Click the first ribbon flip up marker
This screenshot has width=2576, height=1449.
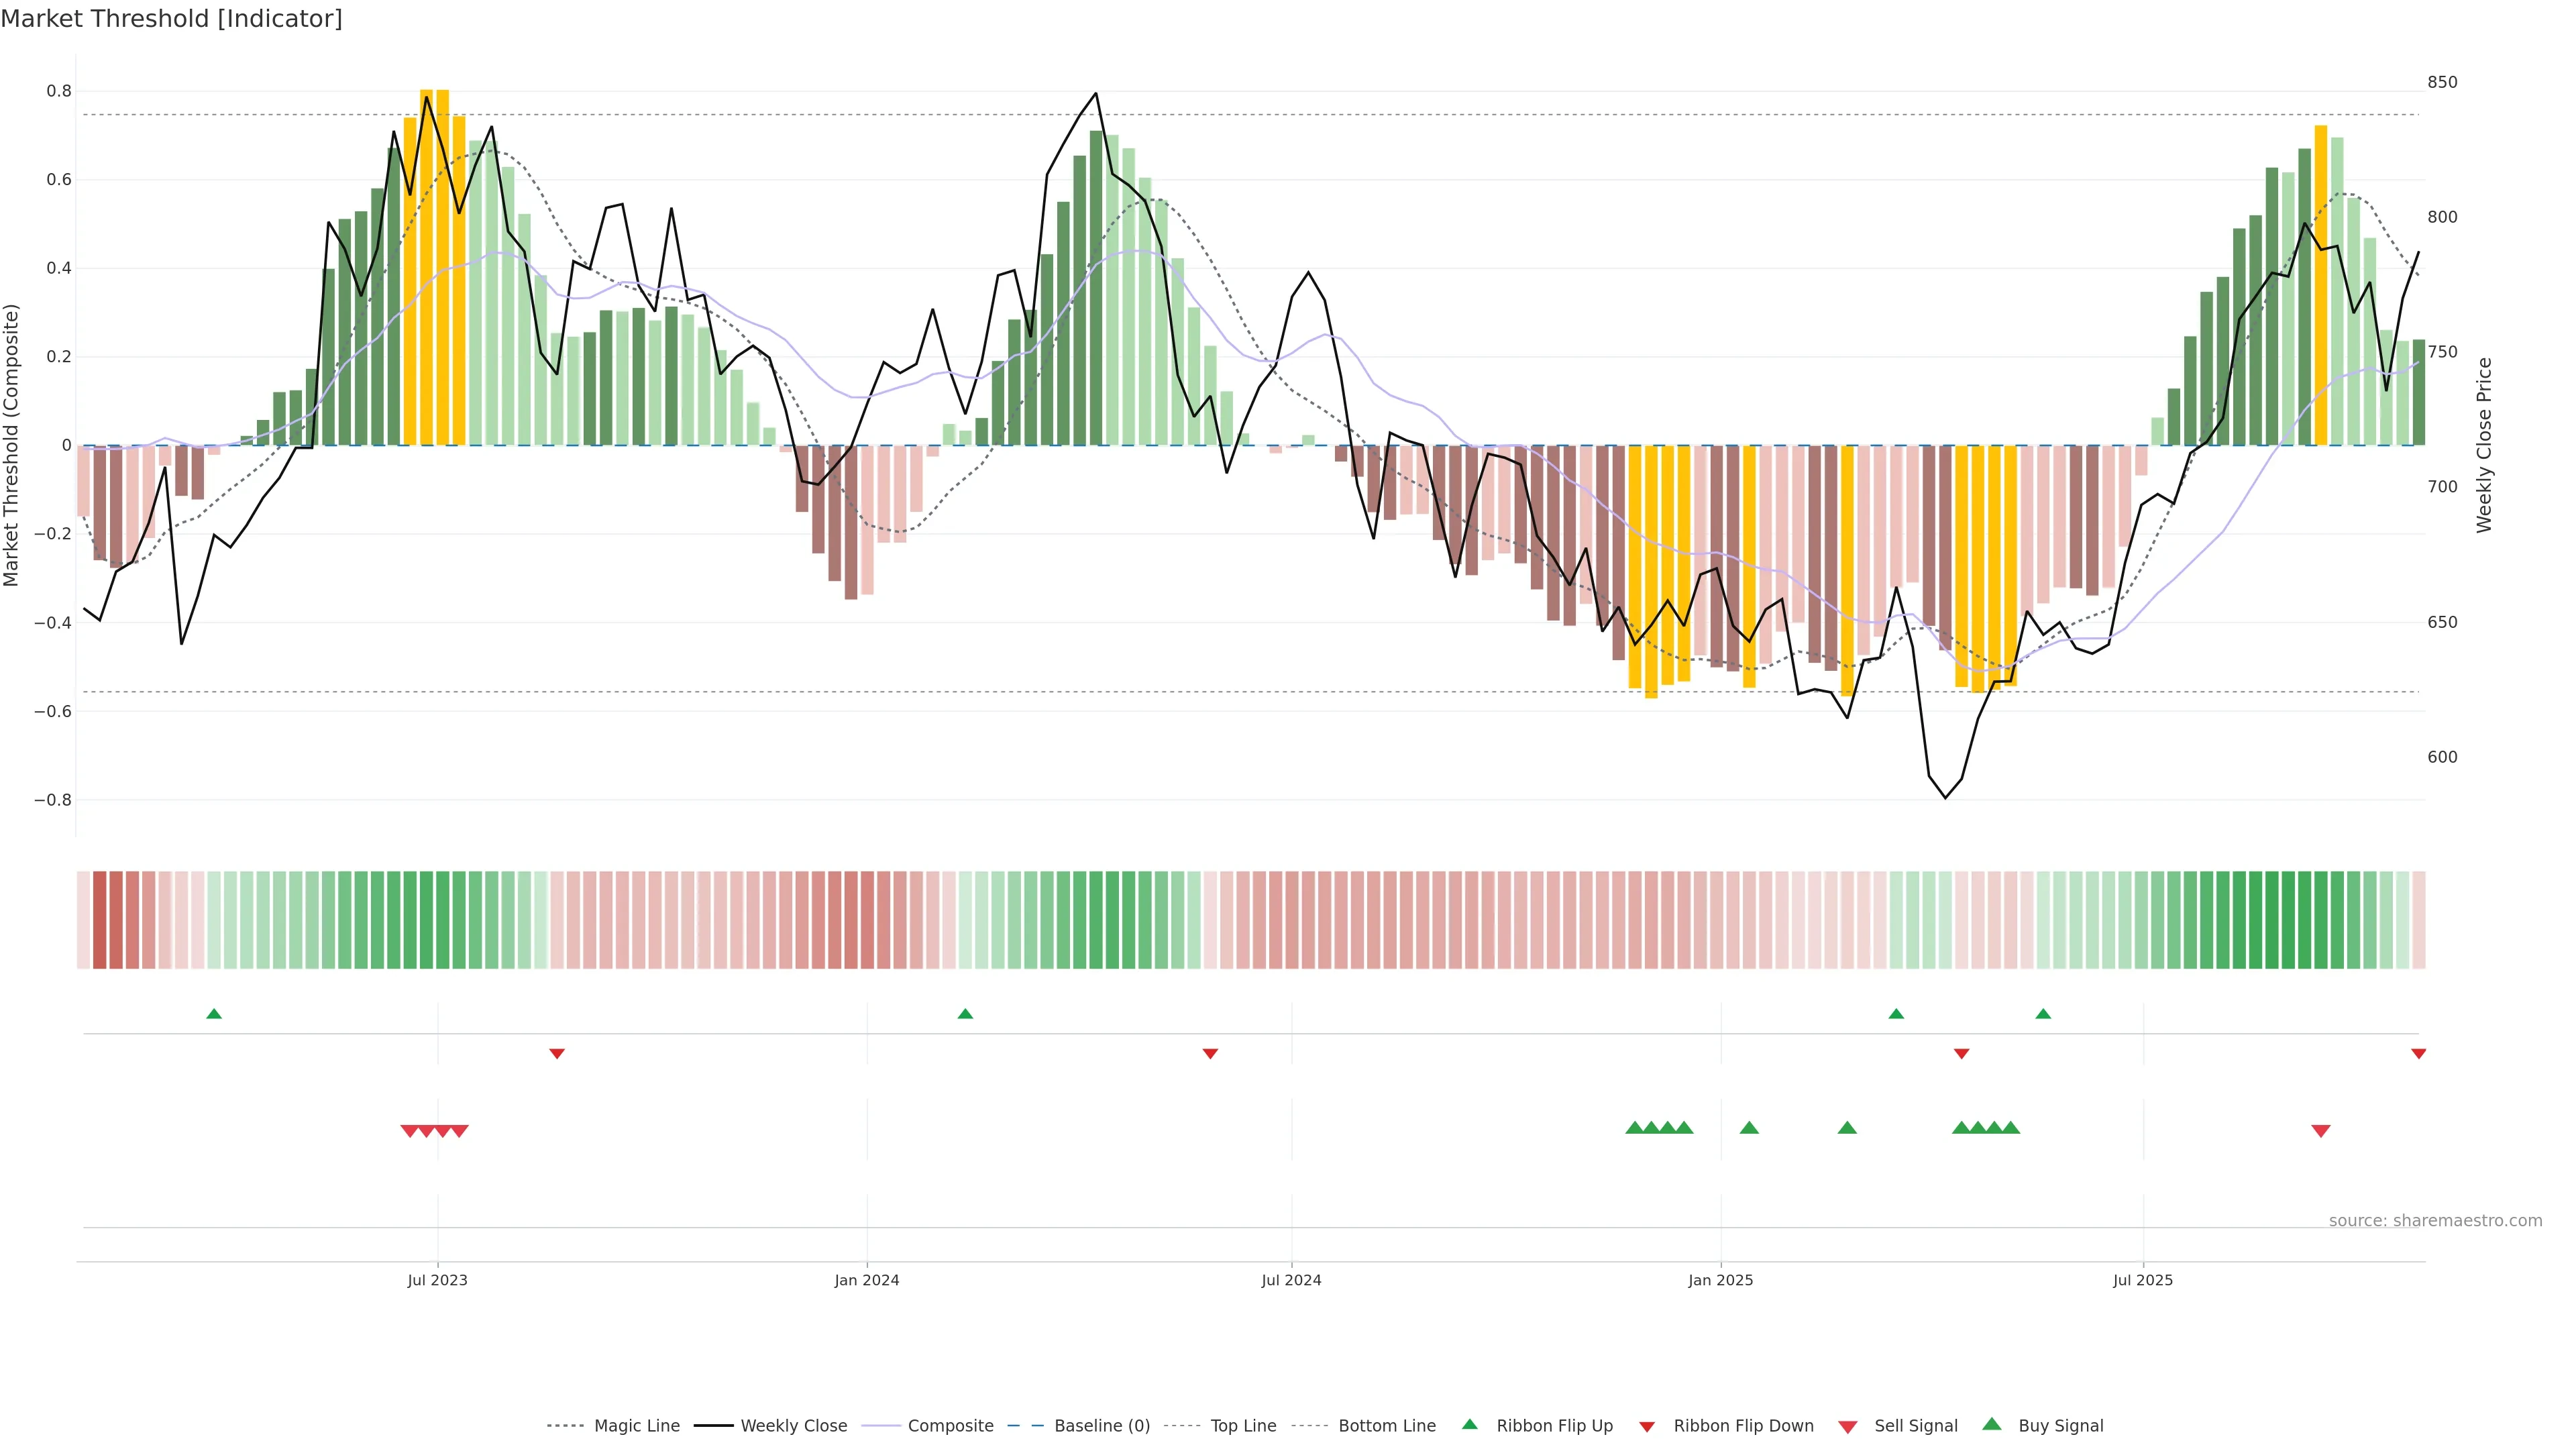click(x=214, y=1014)
